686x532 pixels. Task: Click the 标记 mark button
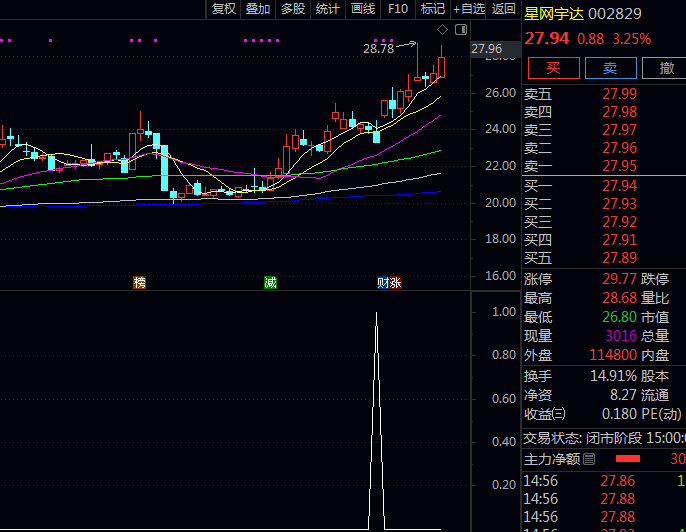pyautogui.click(x=433, y=9)
